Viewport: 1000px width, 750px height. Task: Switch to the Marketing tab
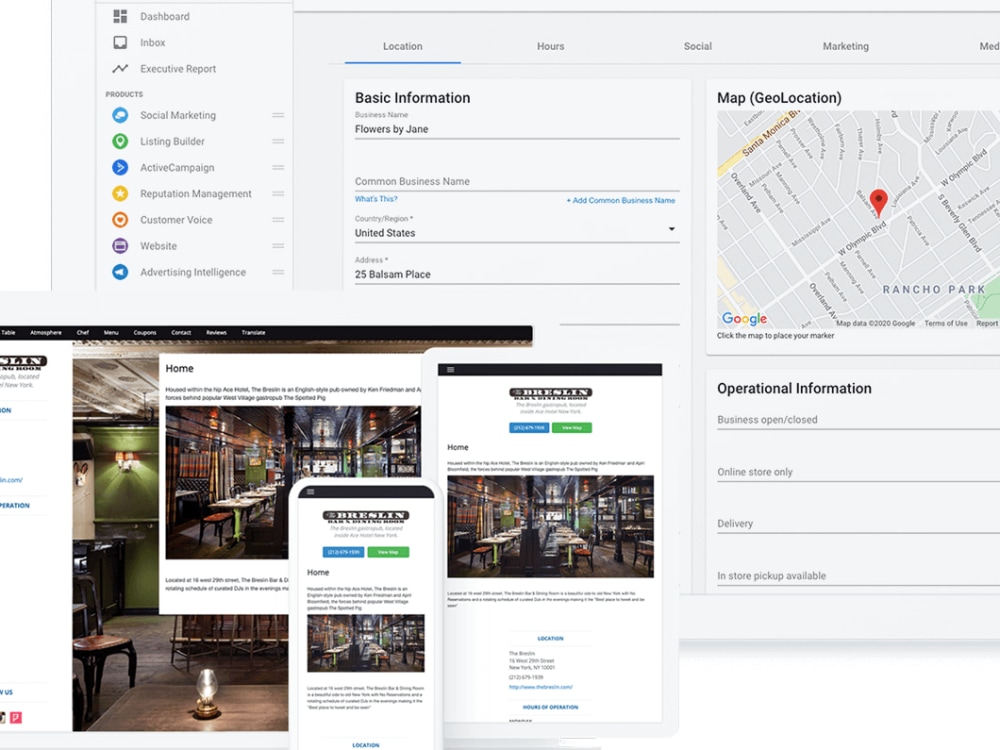[846, 46]
